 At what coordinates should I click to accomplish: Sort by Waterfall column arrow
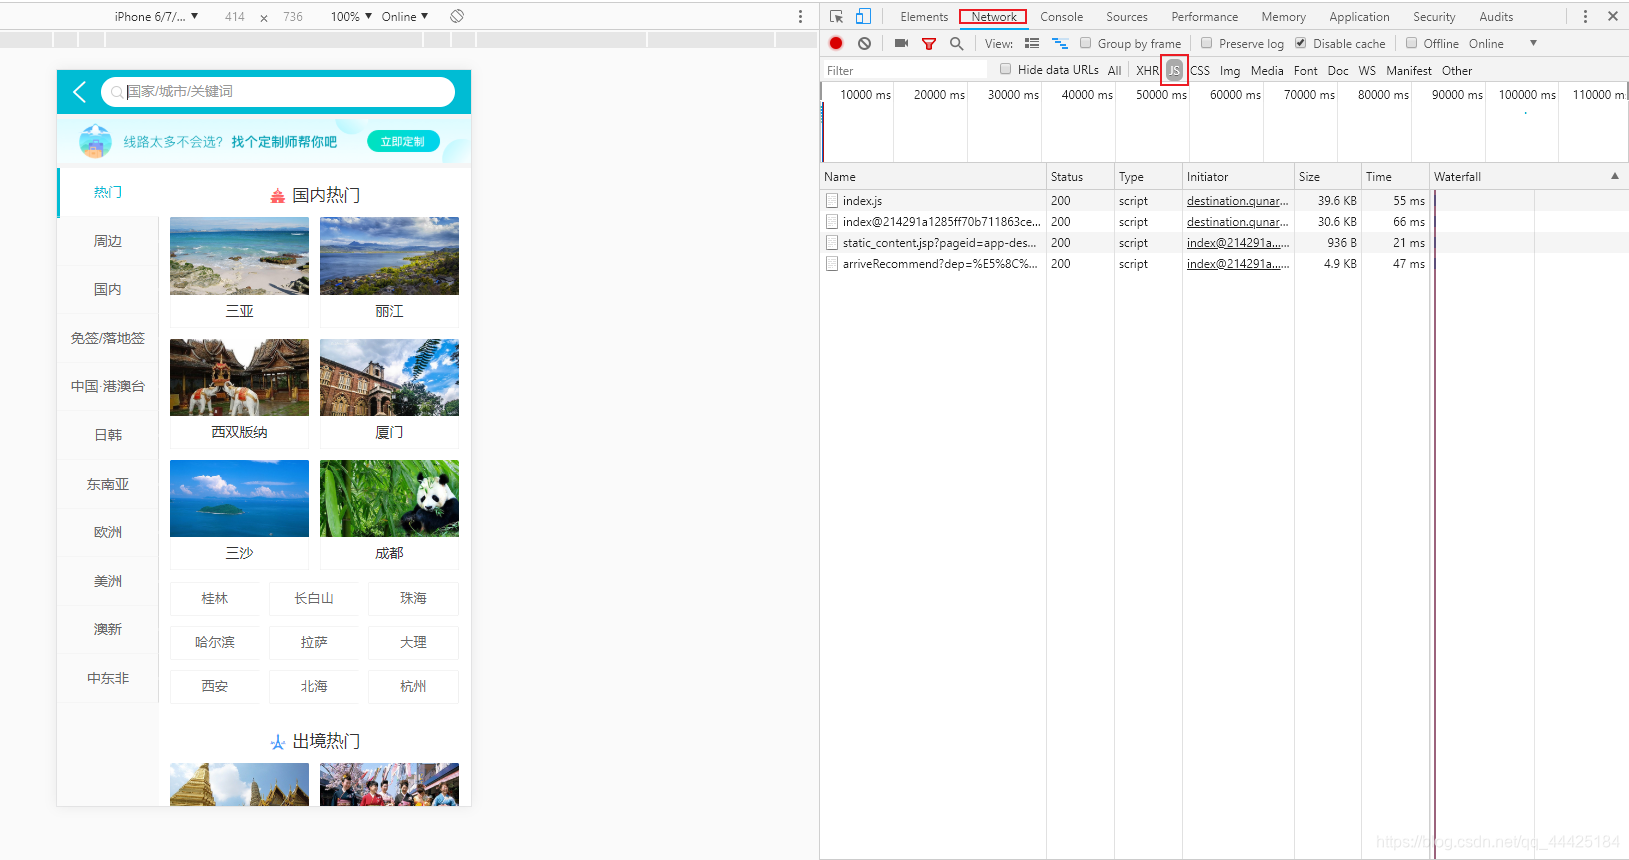(x=1614, y=176)
